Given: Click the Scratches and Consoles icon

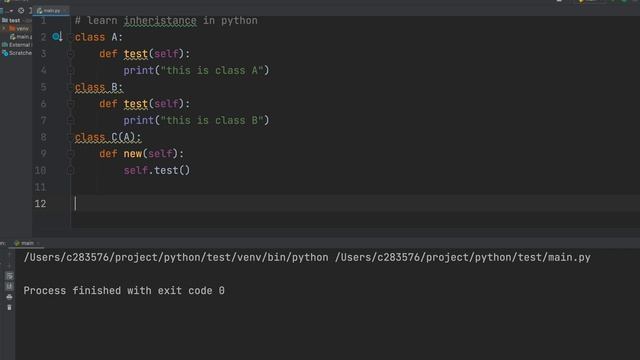Looking at the screenshot, I should pos(5,53).
